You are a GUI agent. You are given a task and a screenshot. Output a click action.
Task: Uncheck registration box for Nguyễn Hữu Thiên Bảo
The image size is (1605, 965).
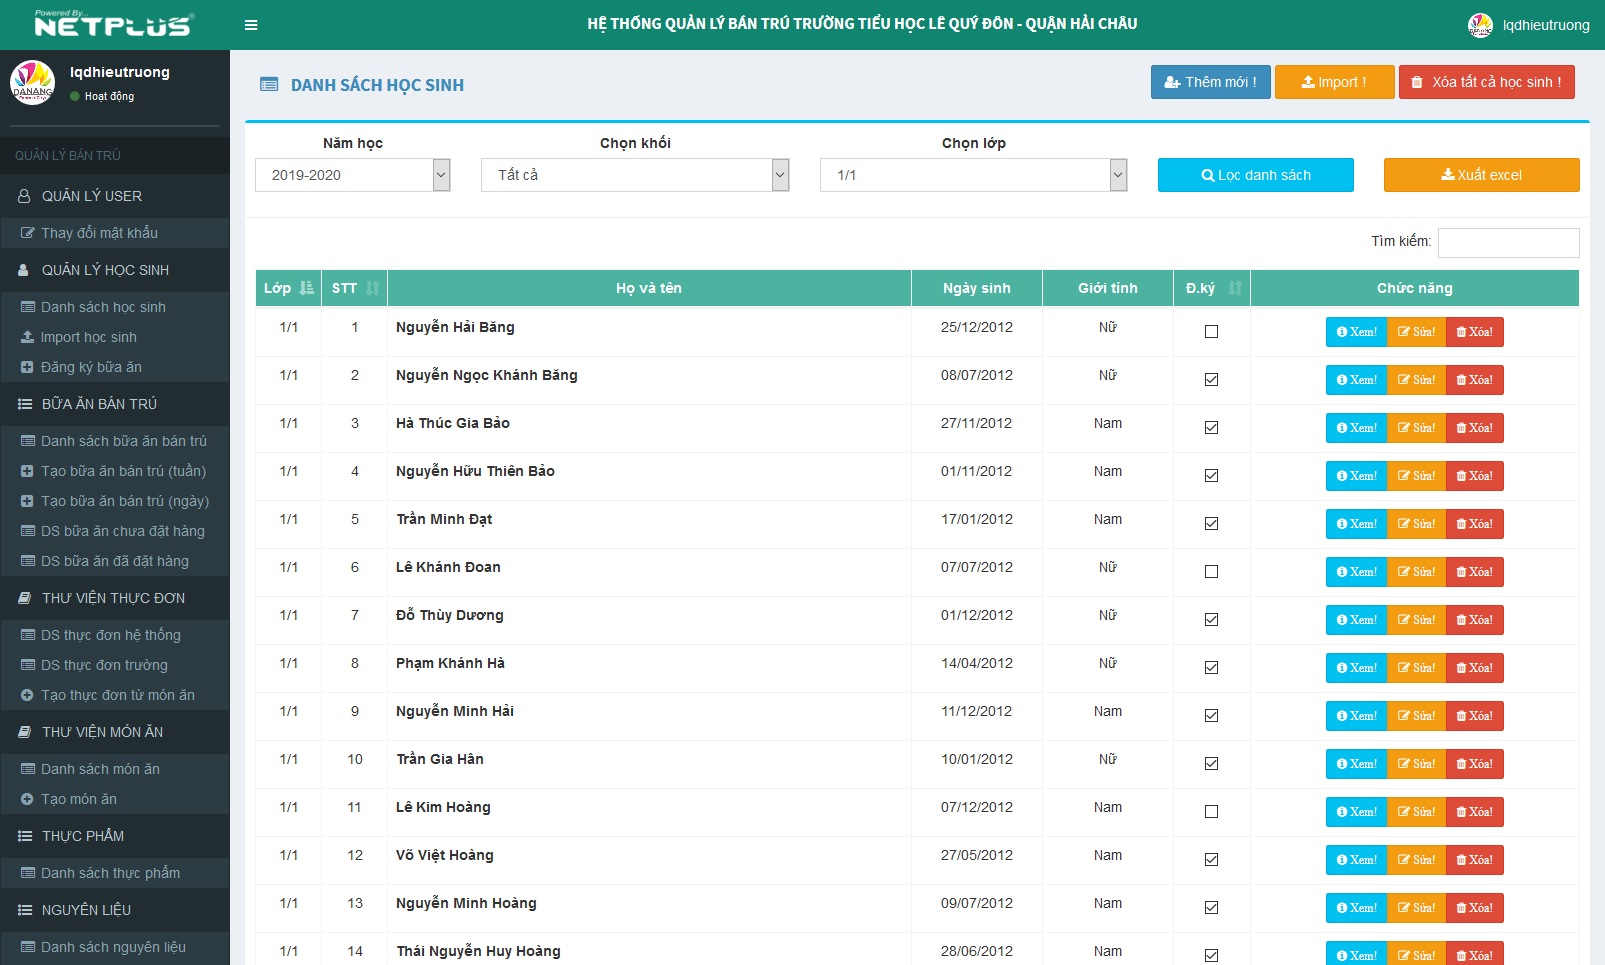1211,476
